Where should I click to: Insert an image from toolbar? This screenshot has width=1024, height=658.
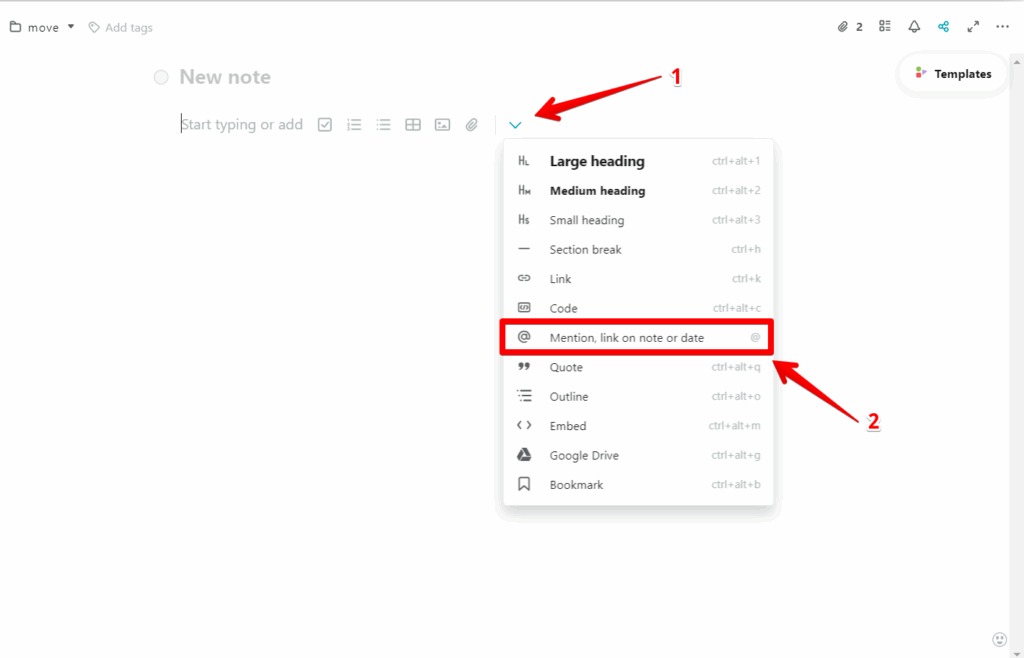(442, 125)
